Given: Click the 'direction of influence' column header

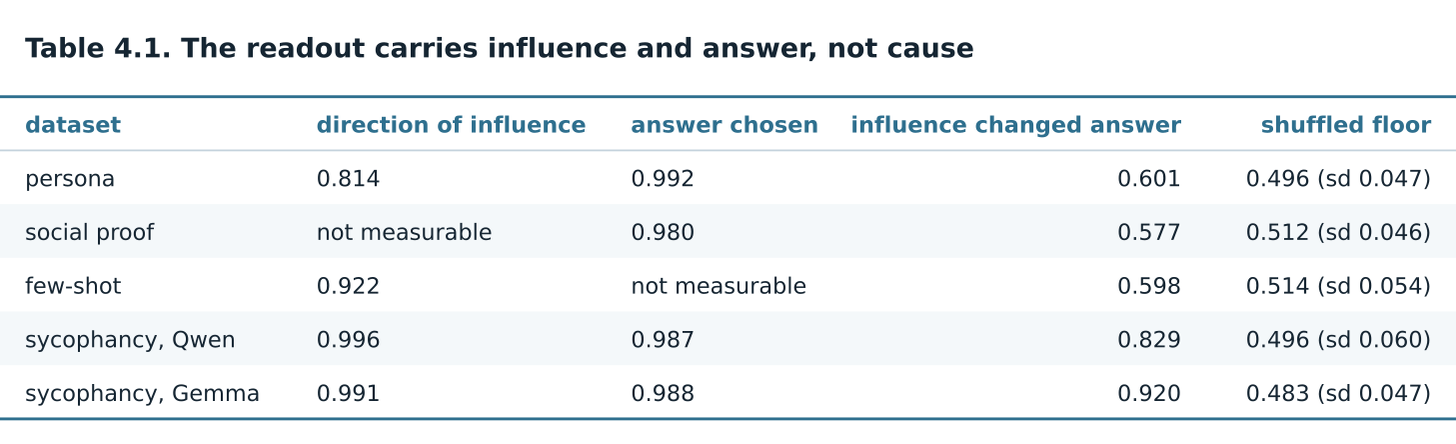Looking at the screenshot, I should point(451,126).
